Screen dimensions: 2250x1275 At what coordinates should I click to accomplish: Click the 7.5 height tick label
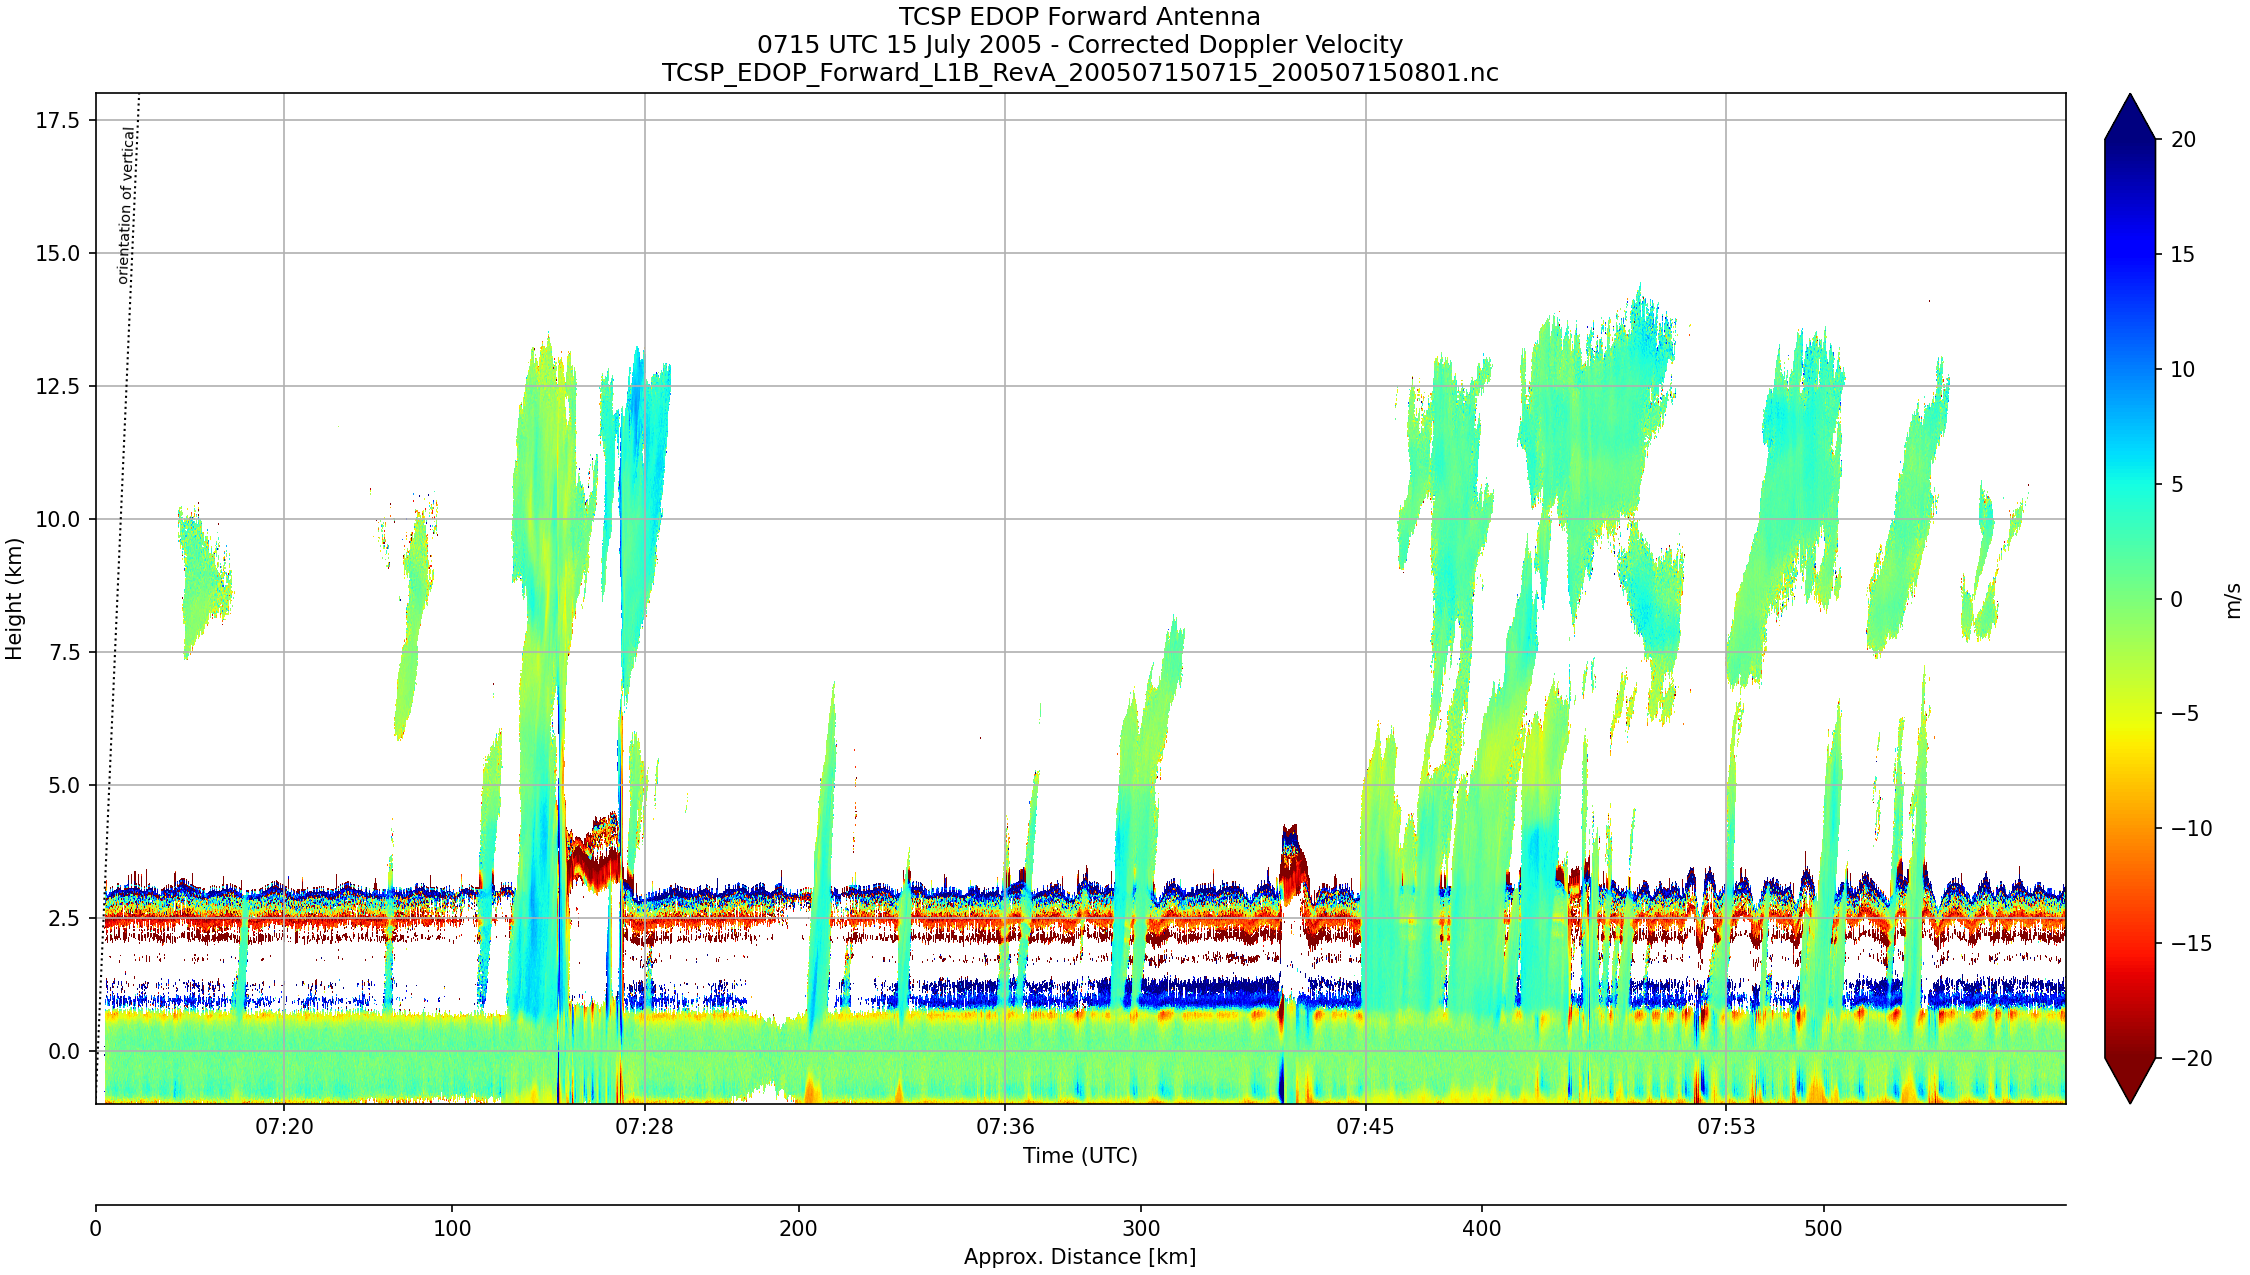coord(64,653)
